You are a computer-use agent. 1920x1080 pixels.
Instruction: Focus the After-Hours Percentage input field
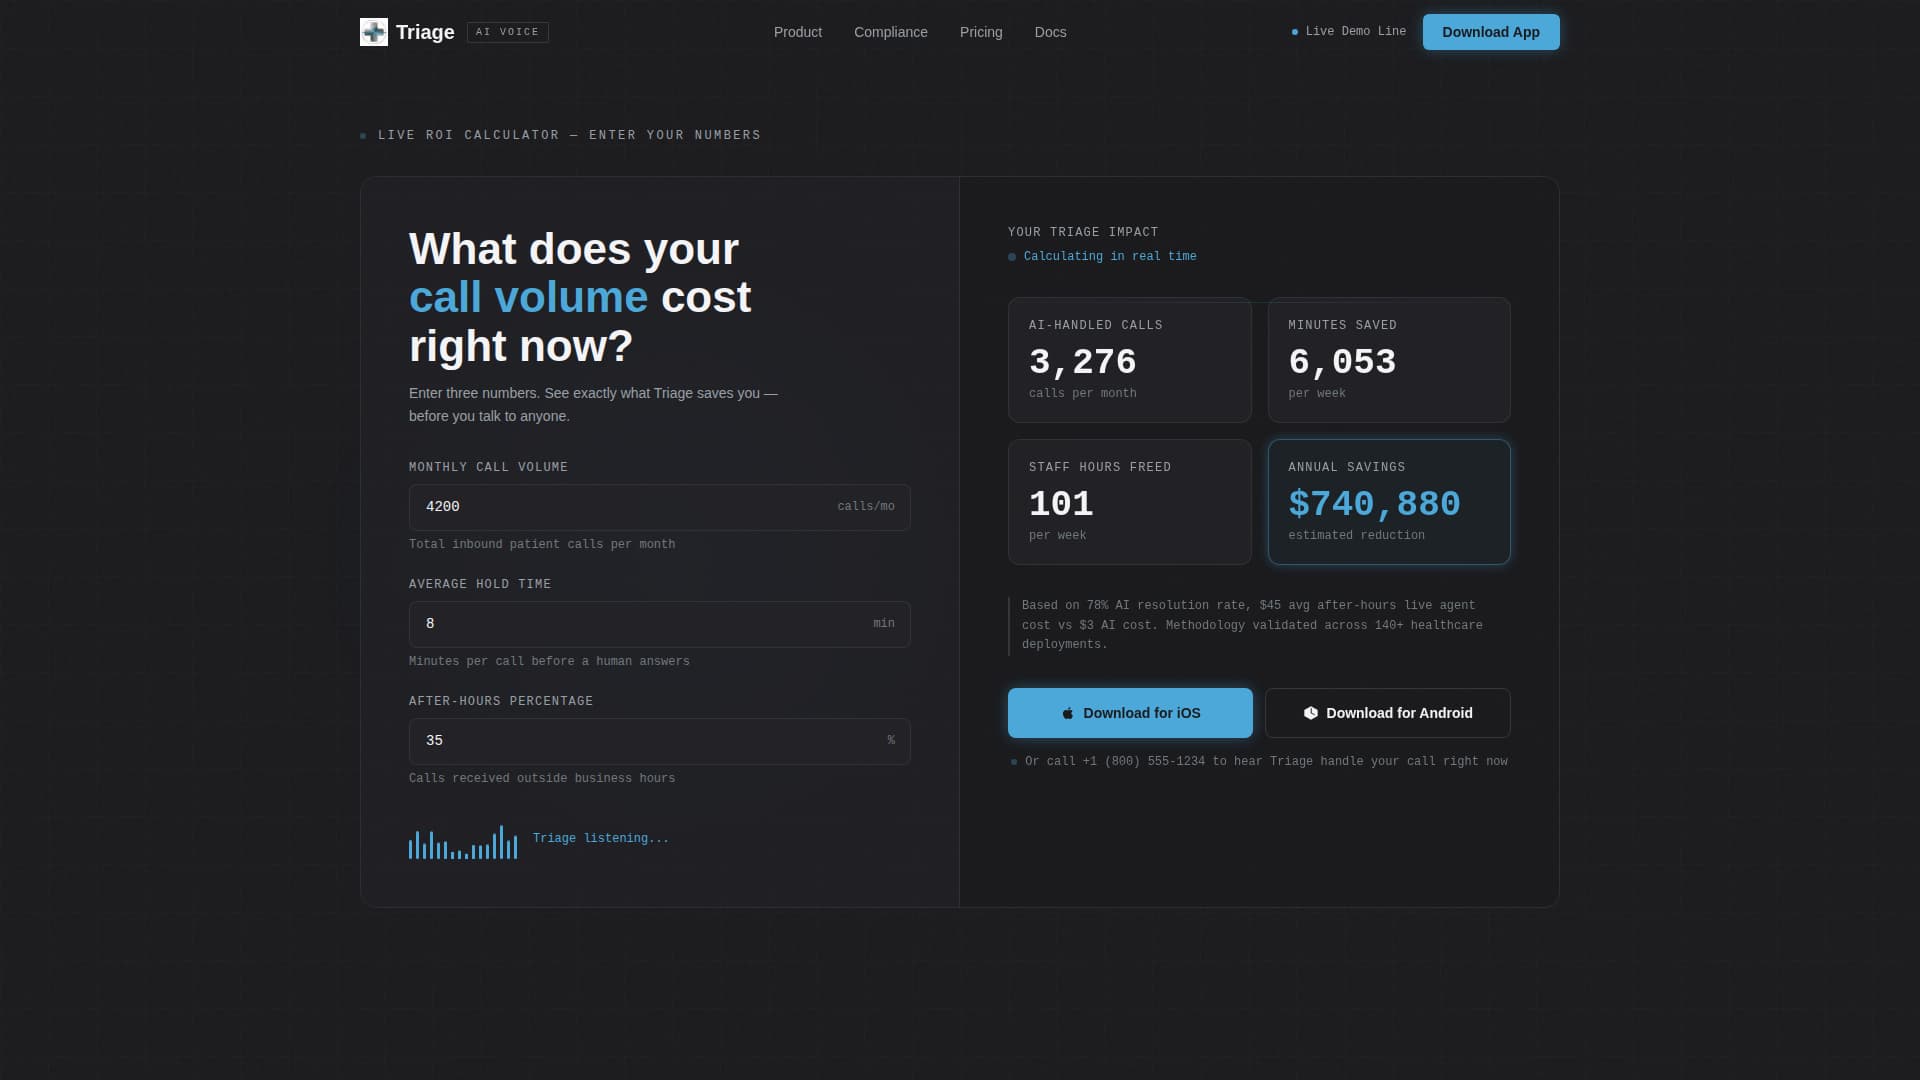pos(660,741)
